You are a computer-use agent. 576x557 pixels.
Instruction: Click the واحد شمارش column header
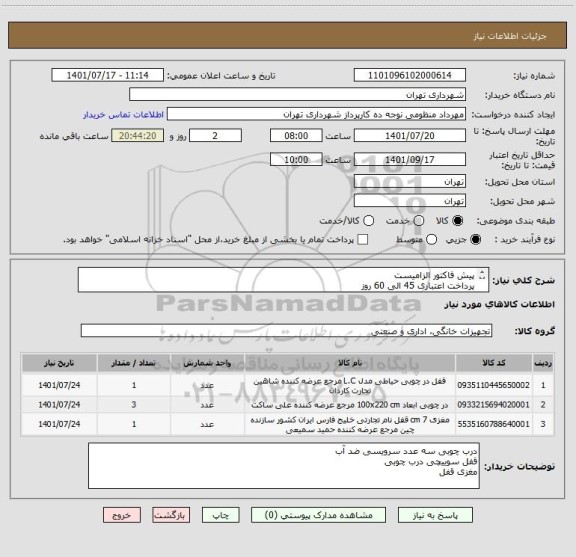pyautogui.click(x=207, y=363)
